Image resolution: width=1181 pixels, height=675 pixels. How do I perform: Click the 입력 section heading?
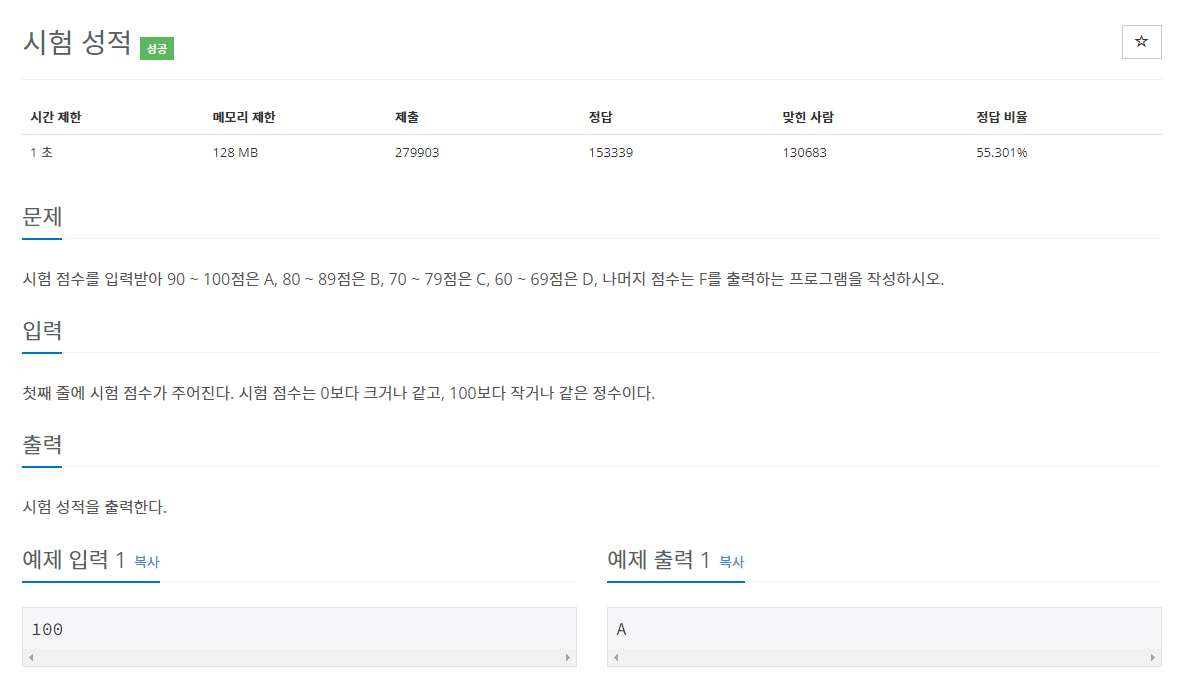click(42, 331)
